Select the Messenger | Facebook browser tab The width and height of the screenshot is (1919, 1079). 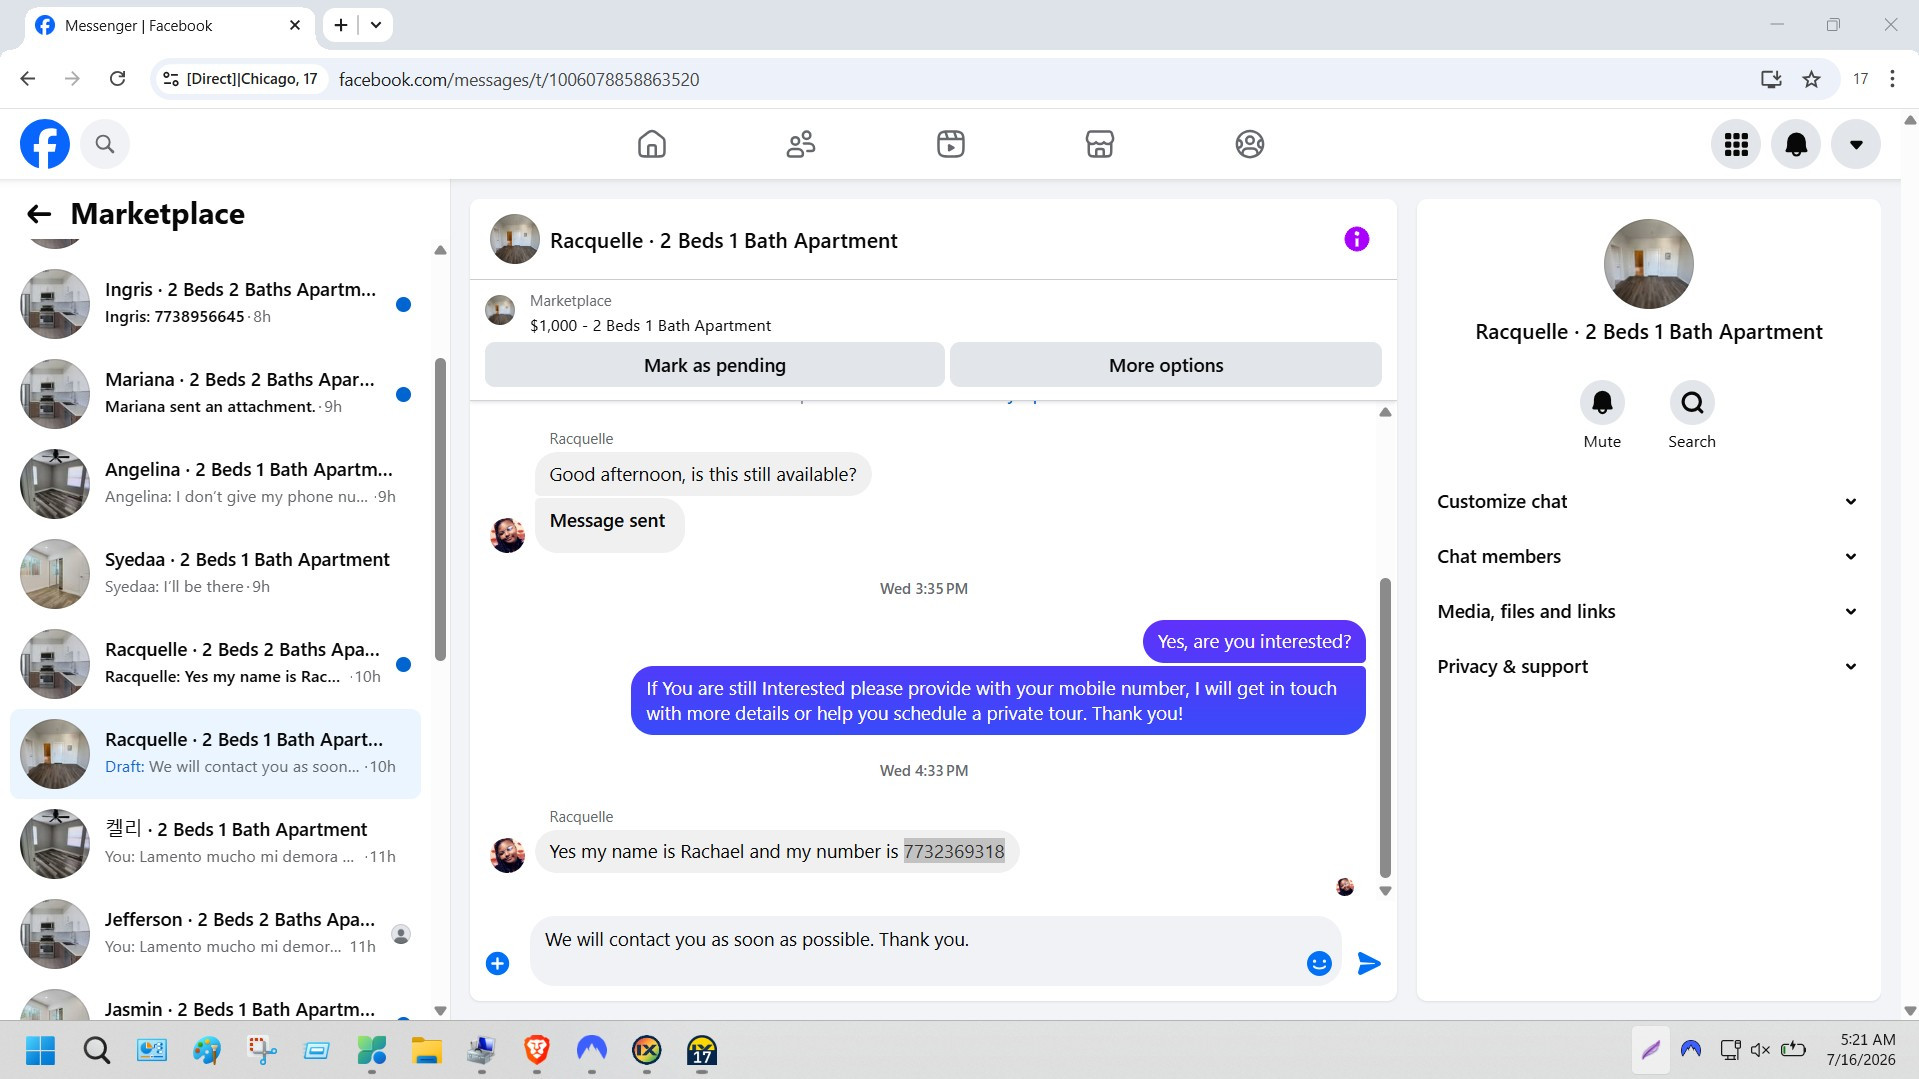click(x=168, y=26)
